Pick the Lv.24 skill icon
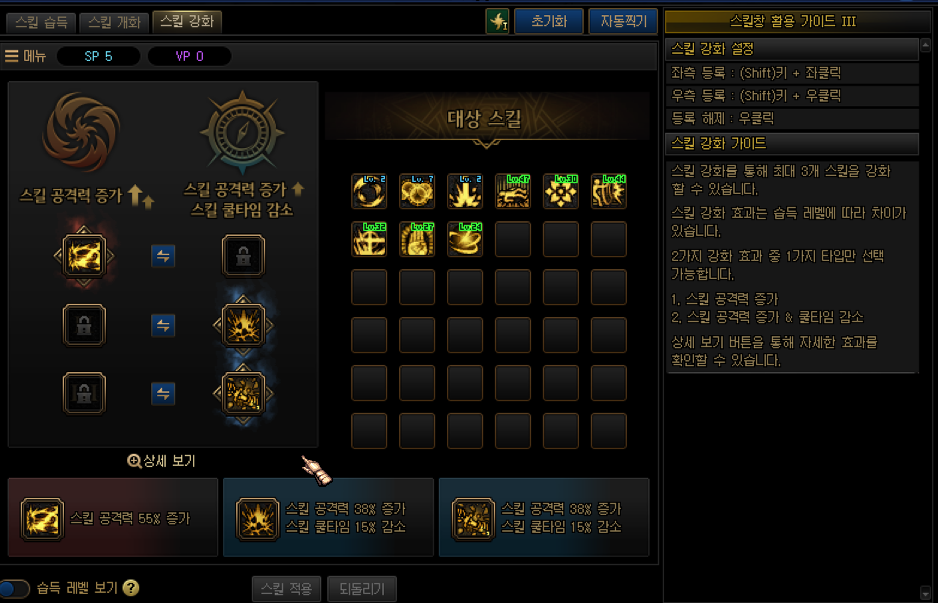938x603 pixels. 465,239
